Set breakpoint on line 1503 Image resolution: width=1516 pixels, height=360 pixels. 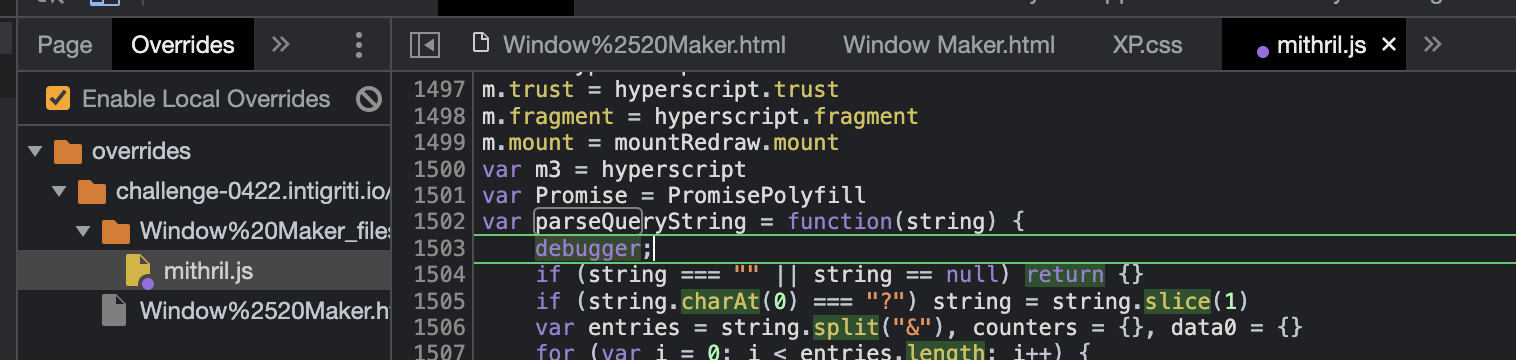coord(438,248)
